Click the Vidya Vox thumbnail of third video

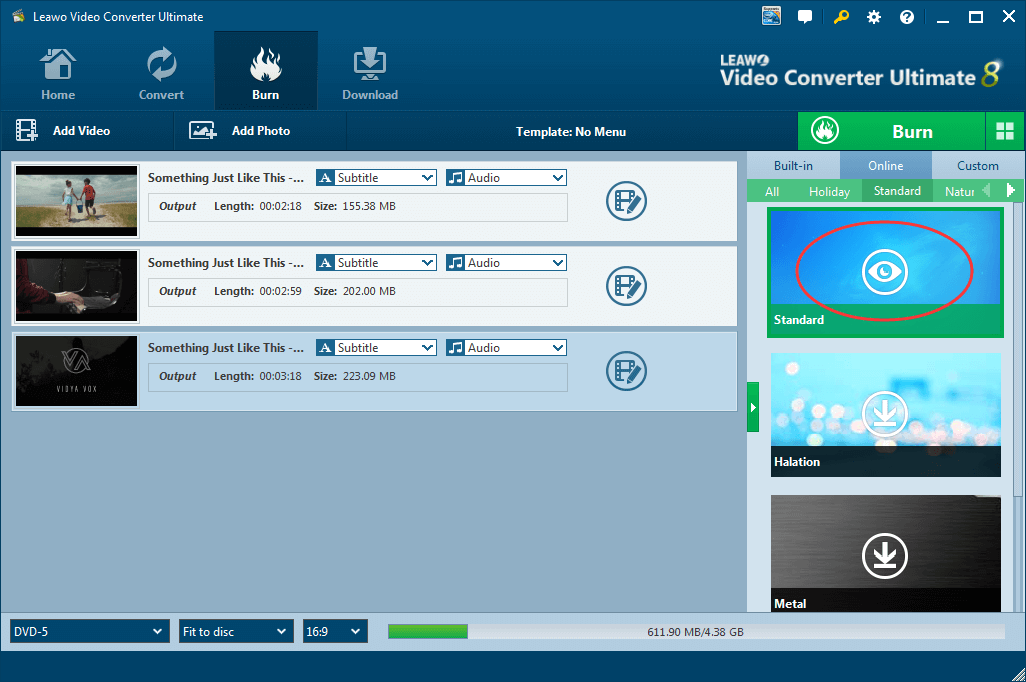77,371
